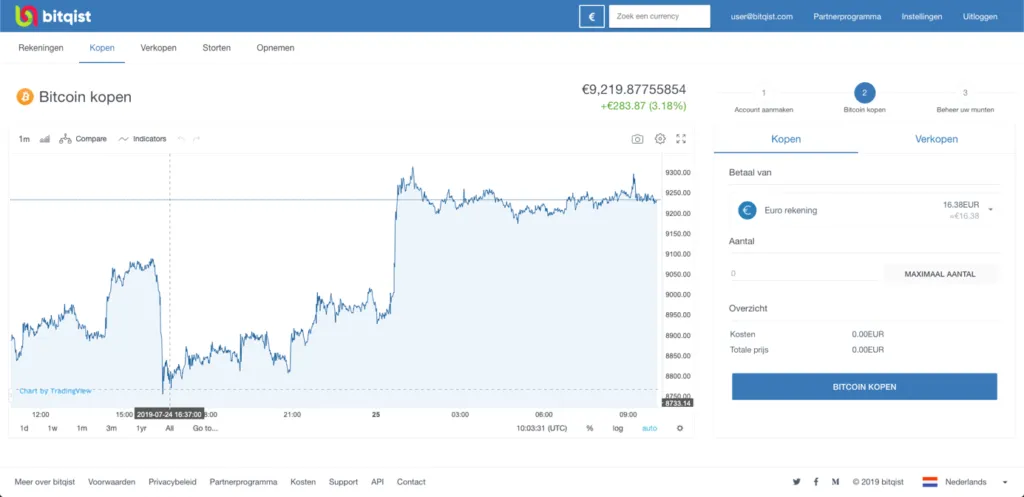Click the Euro rekening circle icon
This screenshot has height=497, width=1024.
click(747, 210)
